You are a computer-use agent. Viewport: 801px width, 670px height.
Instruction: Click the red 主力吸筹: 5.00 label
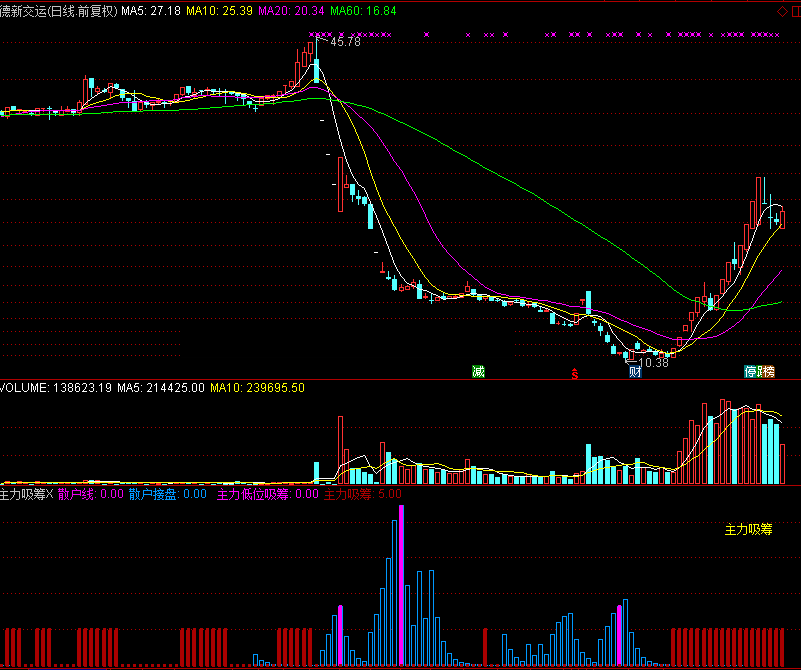point(363,494)
